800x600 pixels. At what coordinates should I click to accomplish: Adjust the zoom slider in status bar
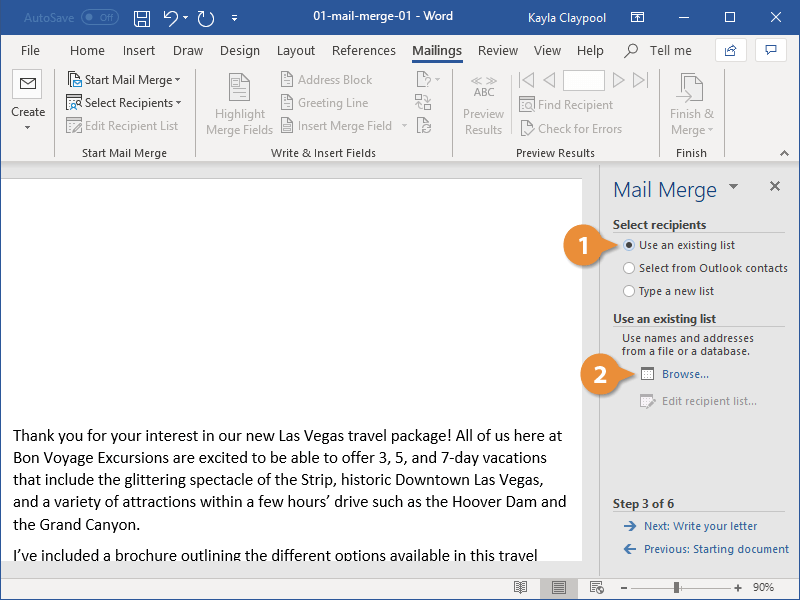pos(677,587)
